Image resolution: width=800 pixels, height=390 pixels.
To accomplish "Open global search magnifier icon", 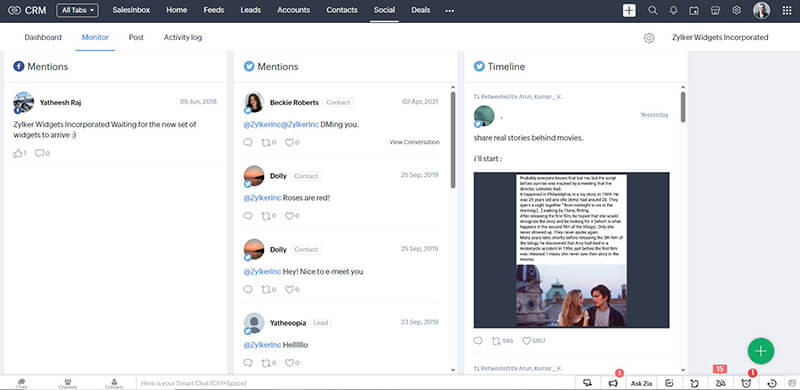I will pyautogui.click(x=653, y=10).
